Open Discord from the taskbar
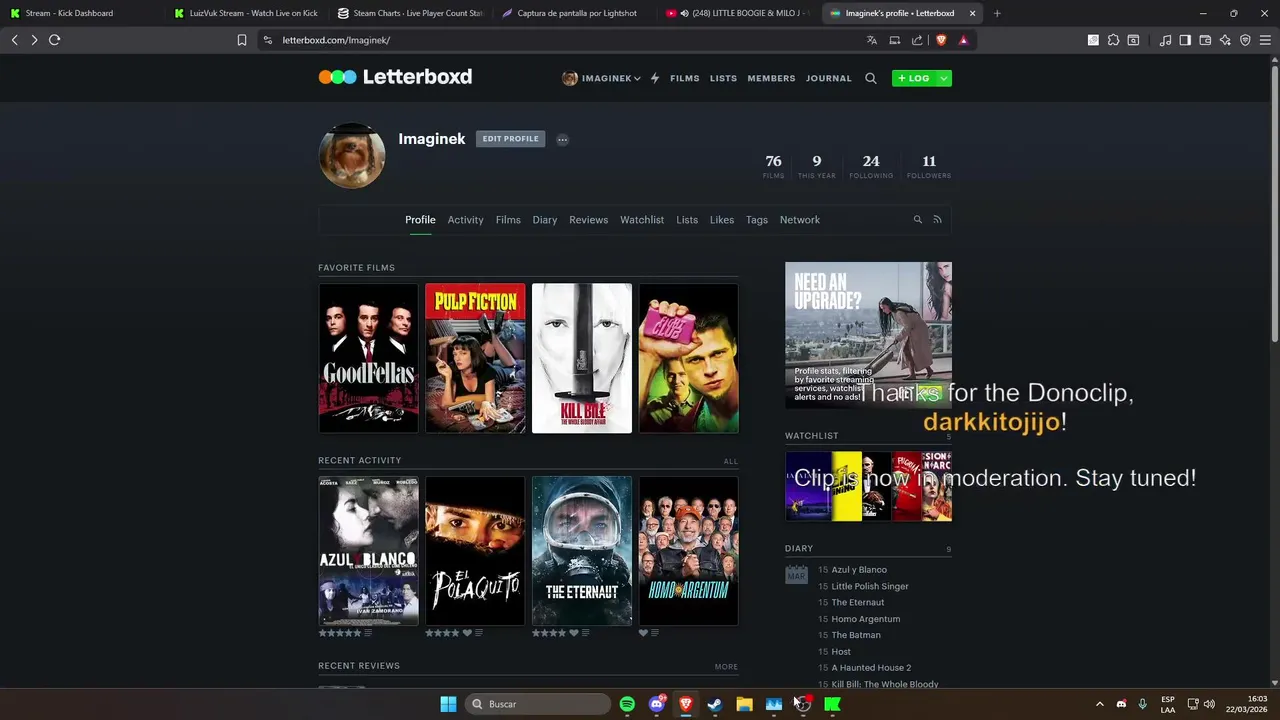 (657, 704)
